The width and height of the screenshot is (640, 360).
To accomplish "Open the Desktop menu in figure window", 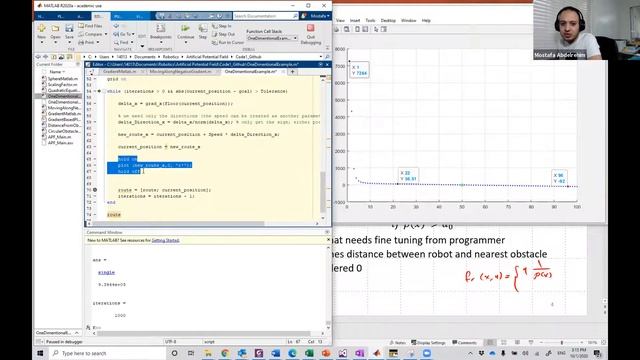I will tap(388, 20).
